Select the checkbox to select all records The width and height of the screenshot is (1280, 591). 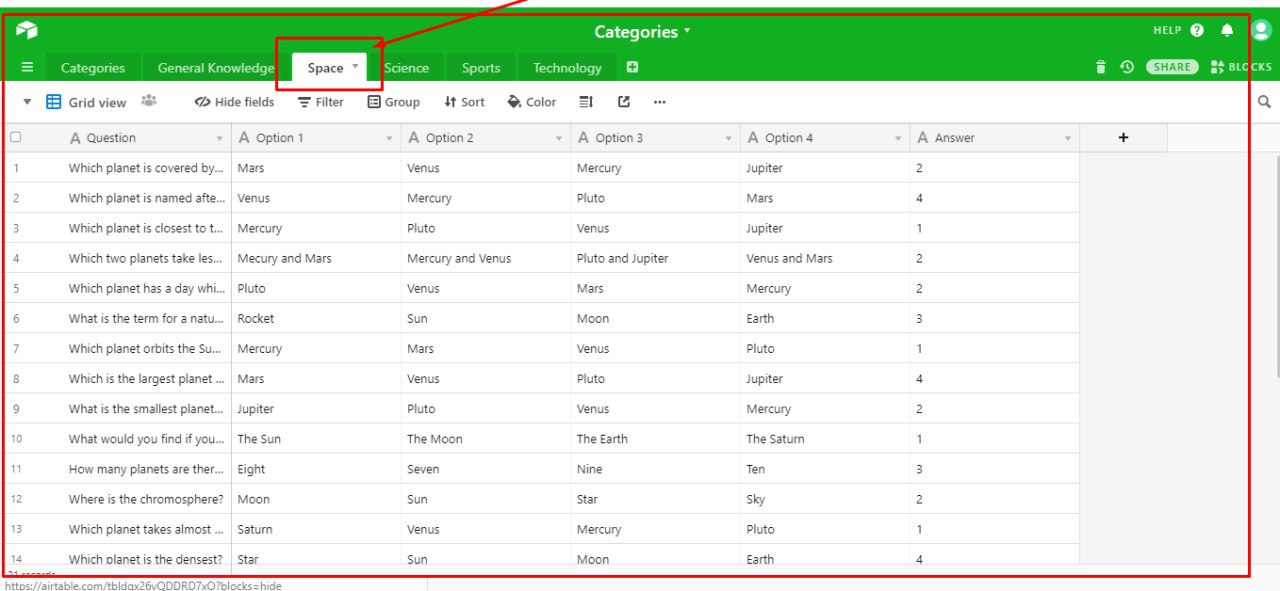pos(14,137)
